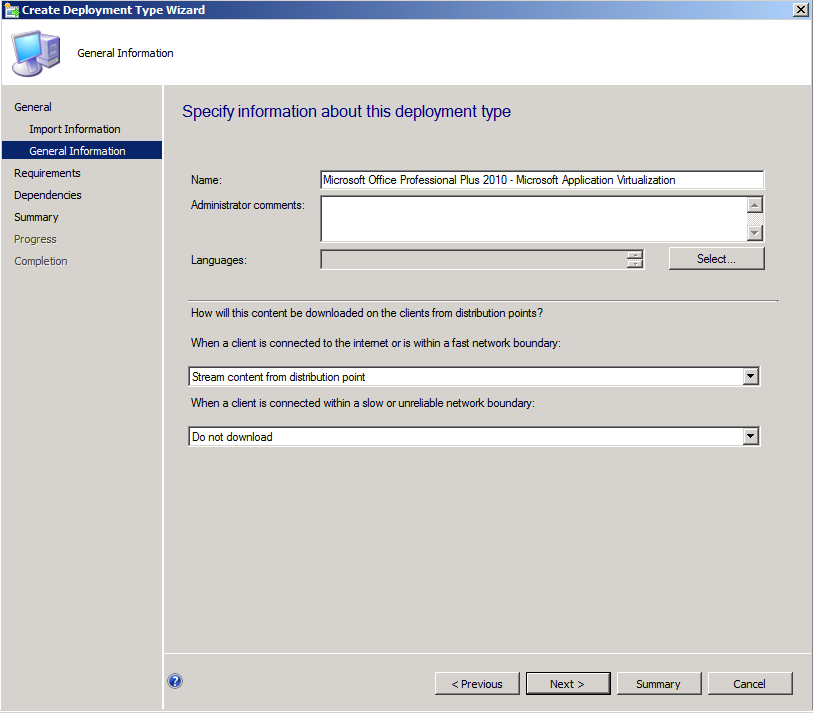The image size is (813, 713).
Task: Open the help via the question mark icon
Action: (x=175, y=680)
